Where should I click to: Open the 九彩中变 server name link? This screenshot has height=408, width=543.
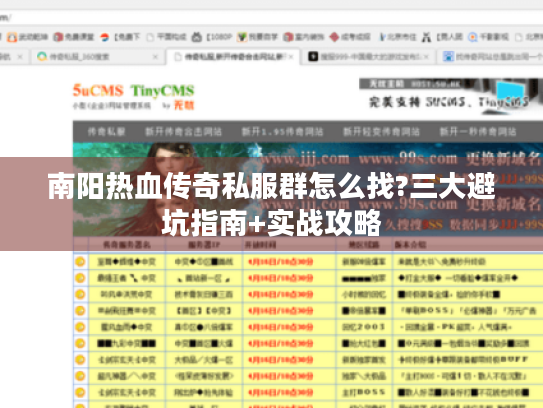[x=127, y=343]
